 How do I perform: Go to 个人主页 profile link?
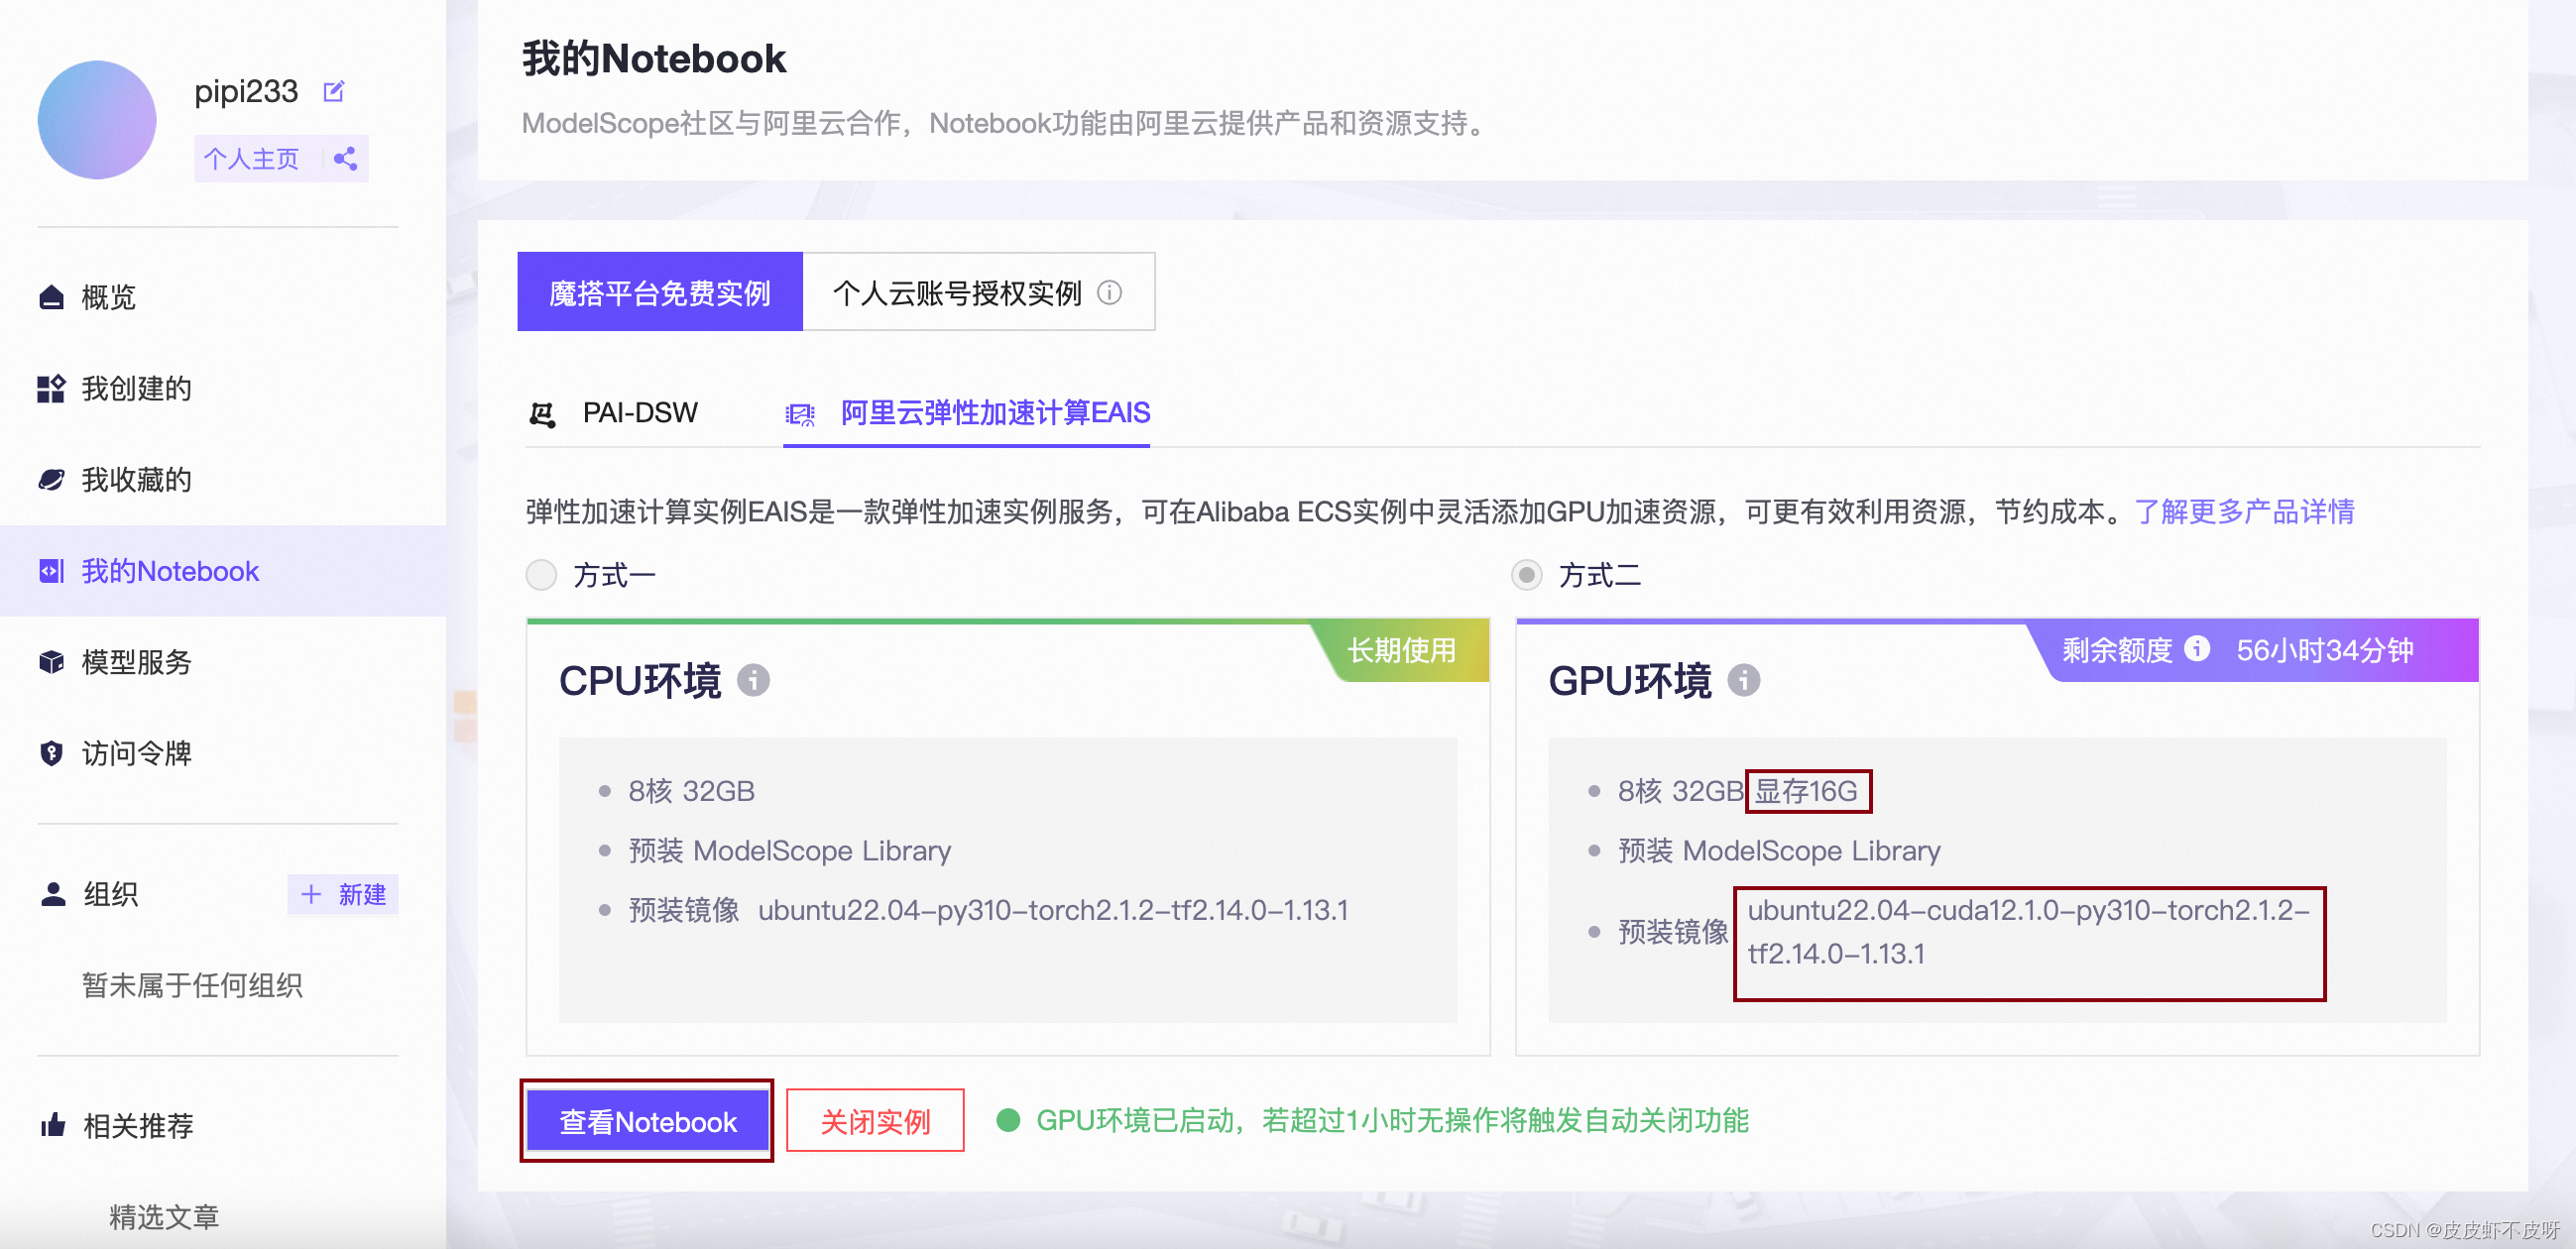(251, 159)
